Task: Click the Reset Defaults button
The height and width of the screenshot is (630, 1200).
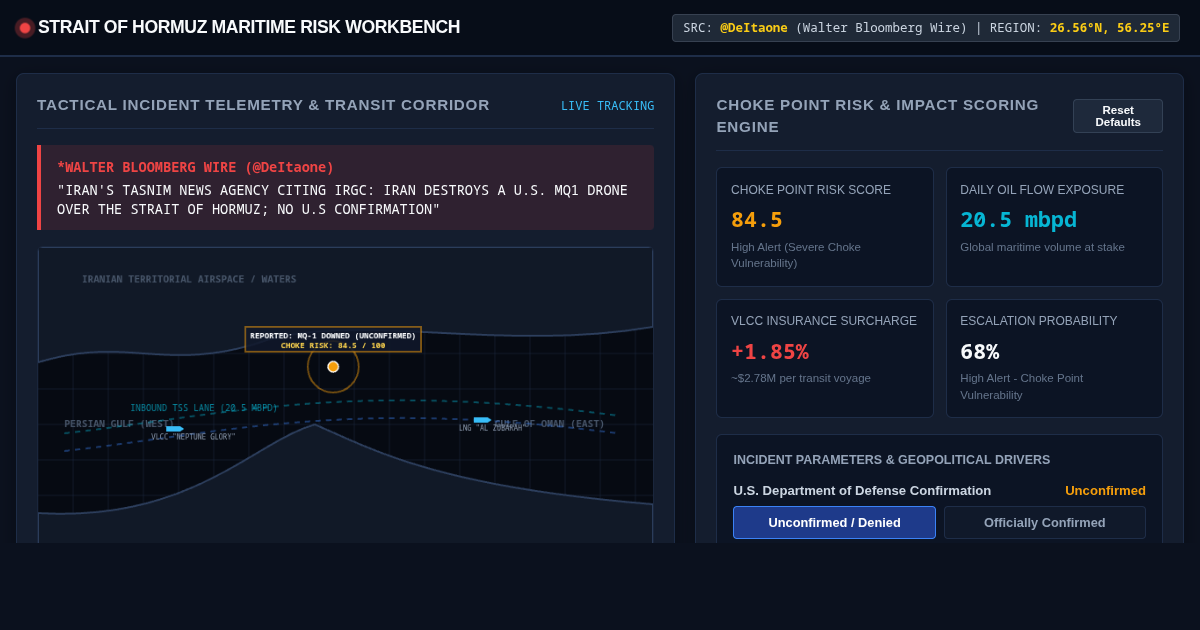Action: [1118, 116]
